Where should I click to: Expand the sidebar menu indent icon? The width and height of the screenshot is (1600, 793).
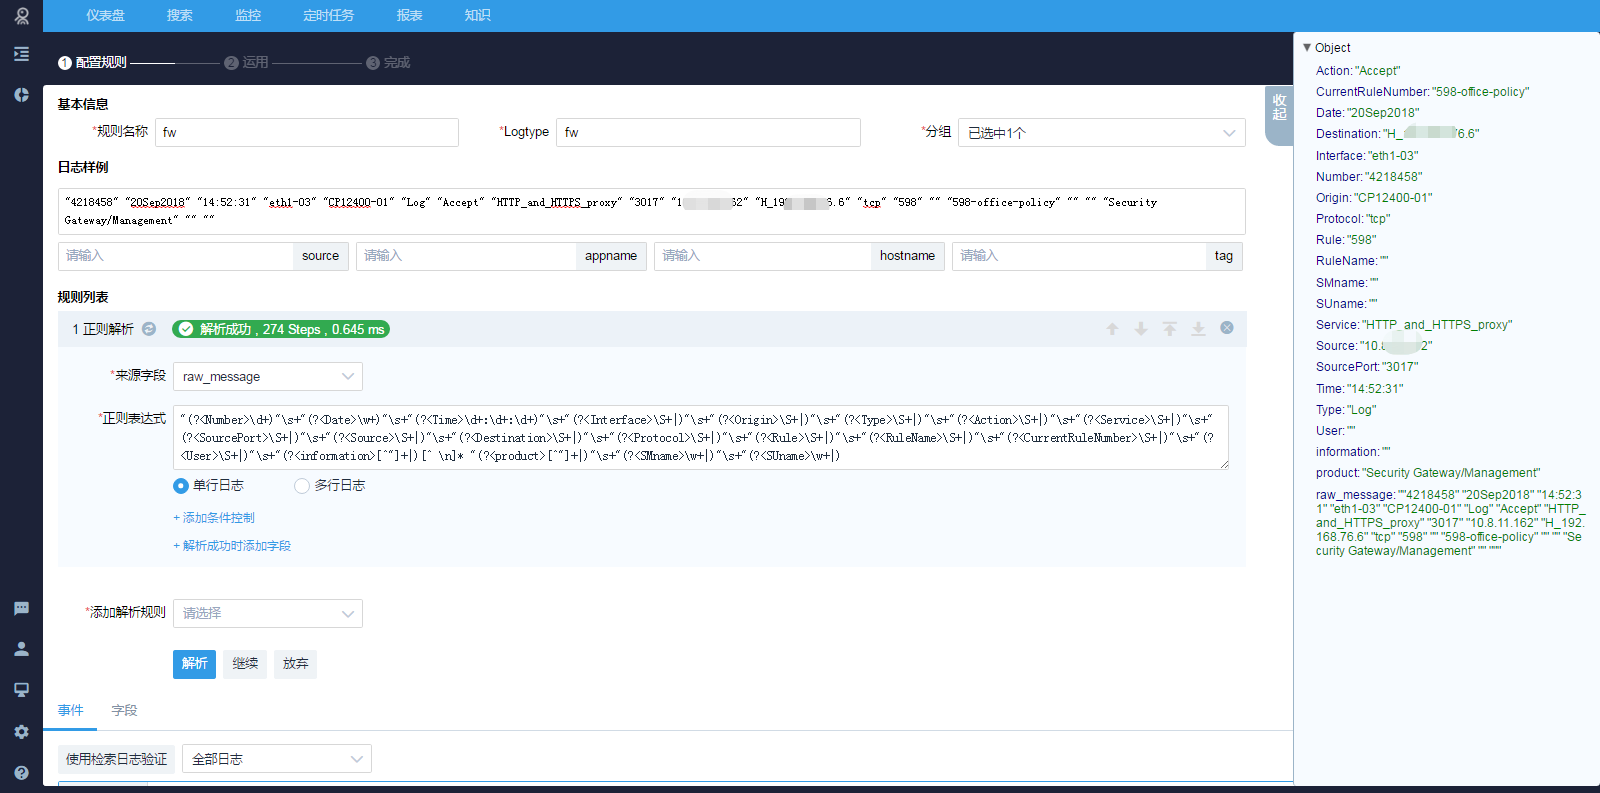tap(21, 54)
